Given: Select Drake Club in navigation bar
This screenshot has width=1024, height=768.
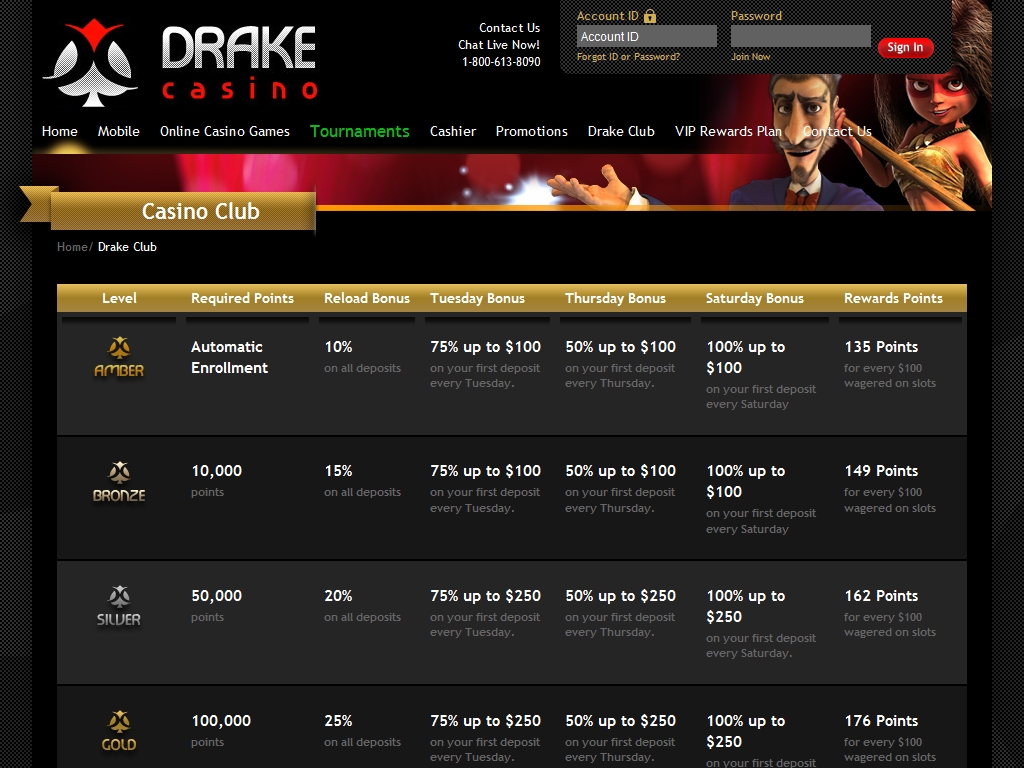Looking at the screenshot, I should pos(621,131).
